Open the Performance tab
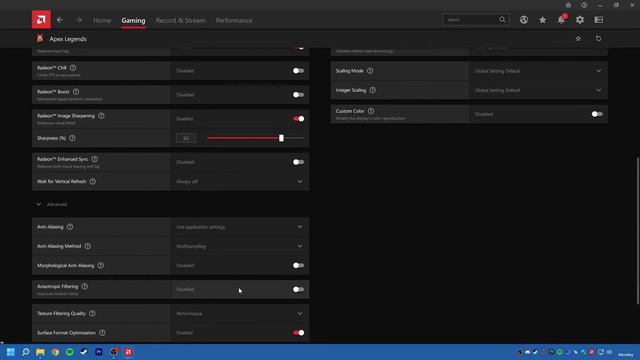Viewport: 640px width, 360px height. tap(234, 20)
